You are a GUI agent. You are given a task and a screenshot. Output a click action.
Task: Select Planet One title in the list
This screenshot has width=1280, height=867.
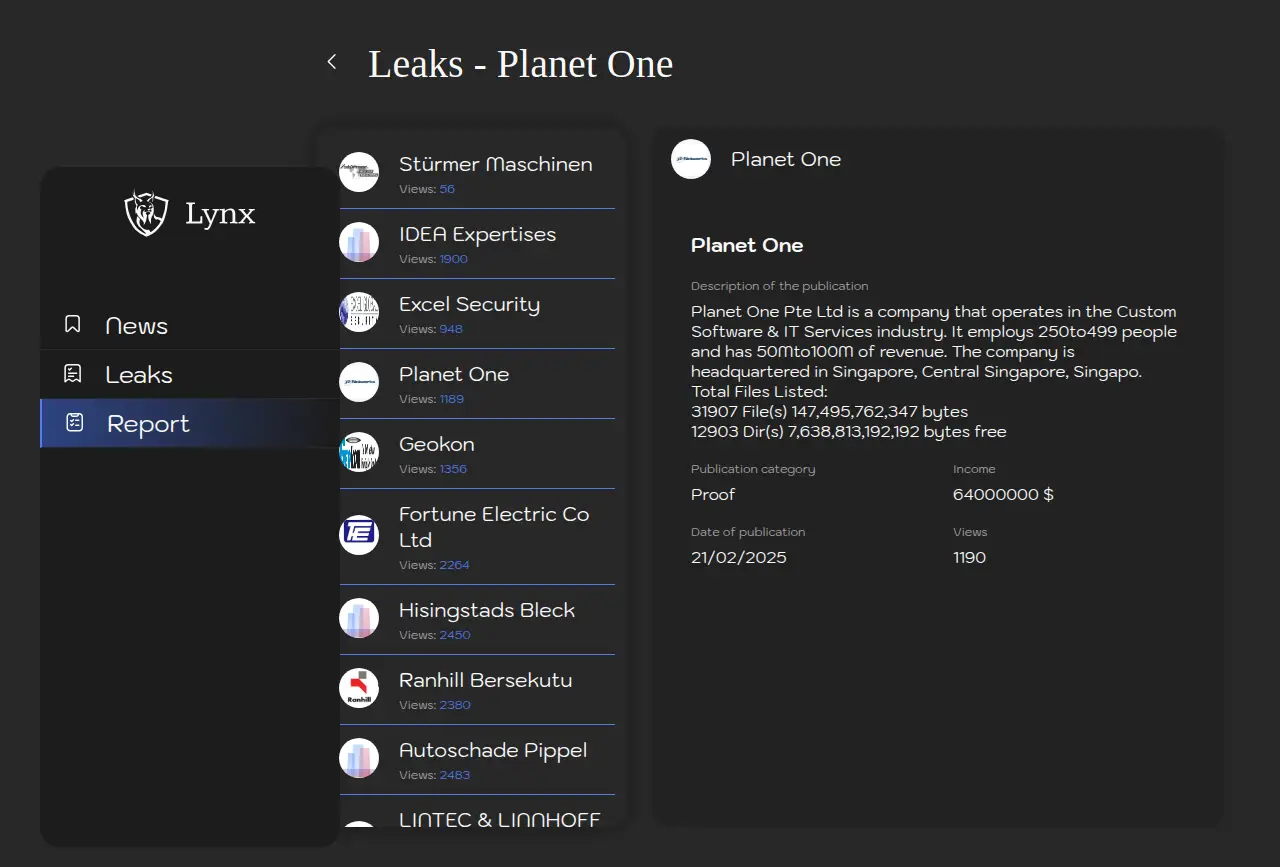tap(454, 374)
